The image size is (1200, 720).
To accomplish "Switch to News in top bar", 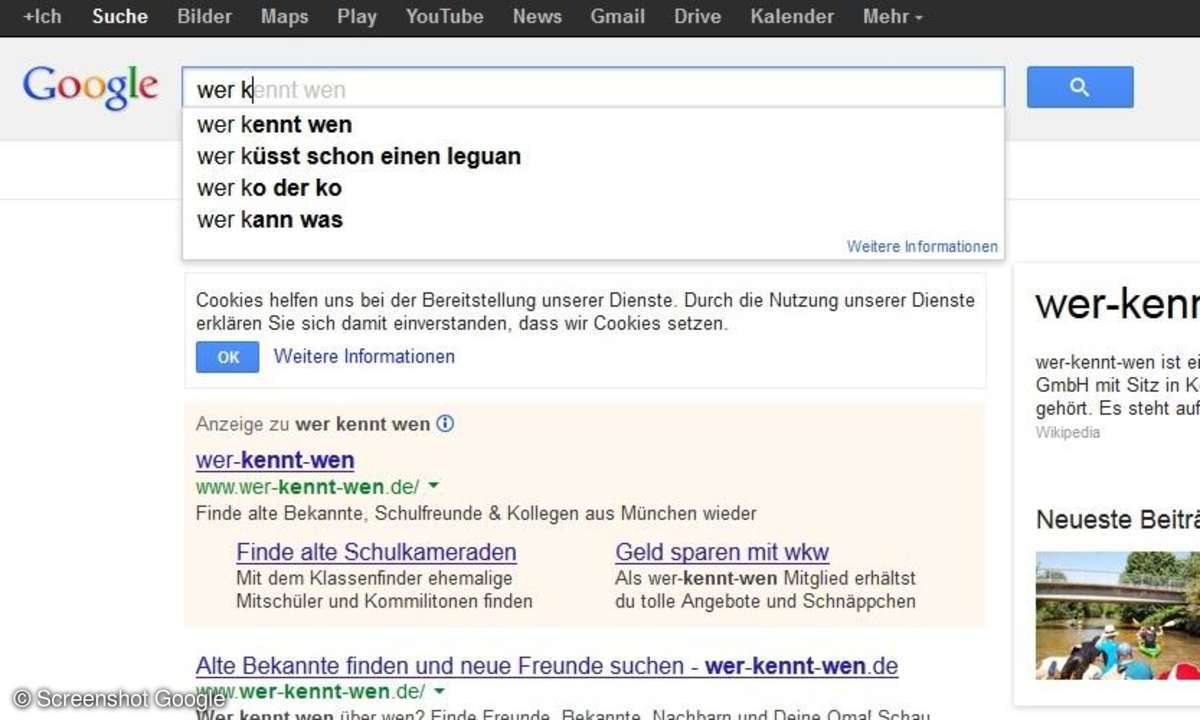I will 537,17.
